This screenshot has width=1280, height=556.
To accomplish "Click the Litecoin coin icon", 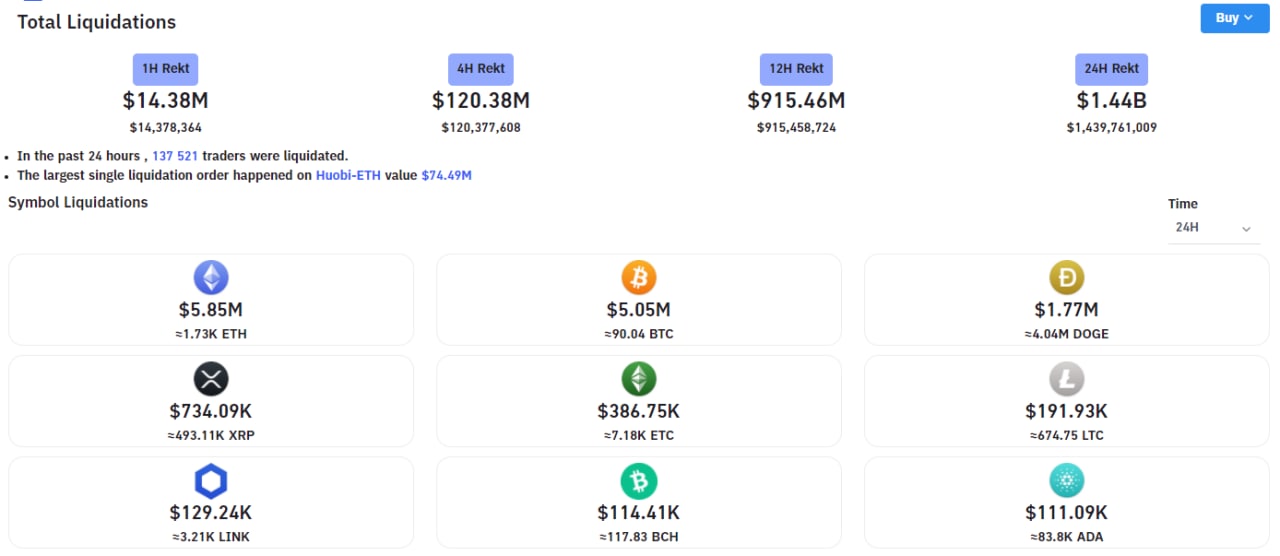I will [x=1066, y=379].
